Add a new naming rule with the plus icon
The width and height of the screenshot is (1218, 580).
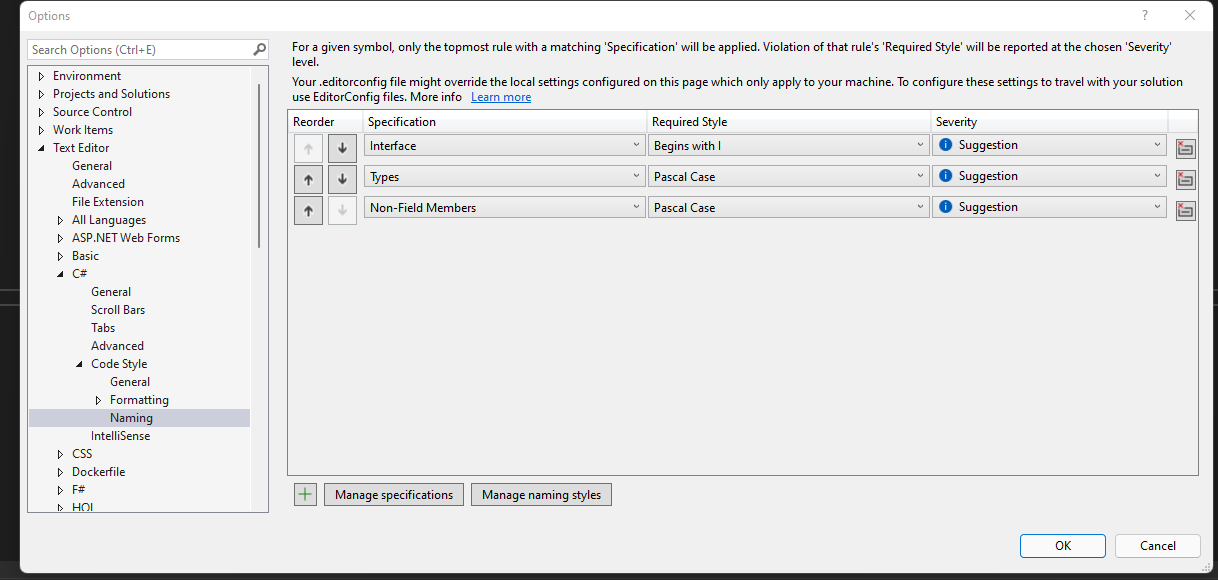point(305,494)
